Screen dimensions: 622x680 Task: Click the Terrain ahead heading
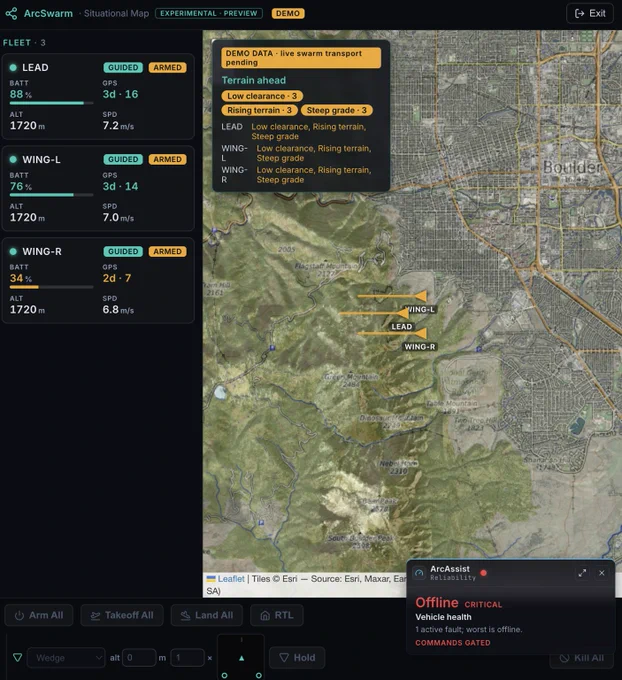[254, 80]
